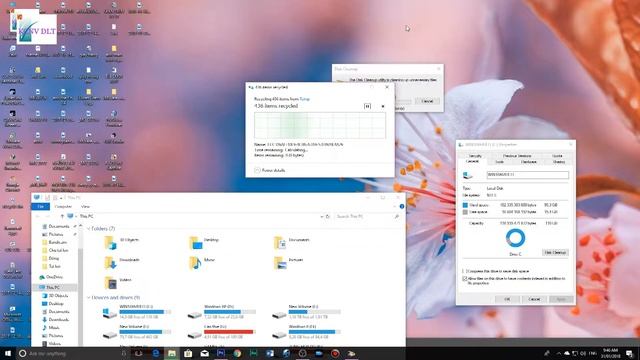The height and width of the screenshot is (360, 640).
Task: Open Microsoft Store from taskbar
Action: [x=188, y=353]
